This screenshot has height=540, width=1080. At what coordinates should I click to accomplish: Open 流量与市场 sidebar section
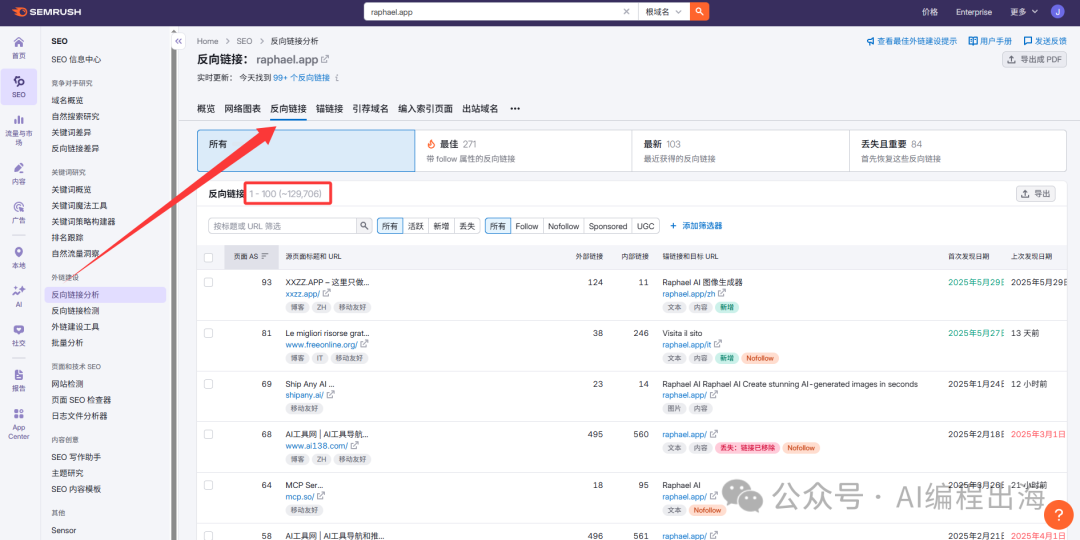[x=19, y=129]
